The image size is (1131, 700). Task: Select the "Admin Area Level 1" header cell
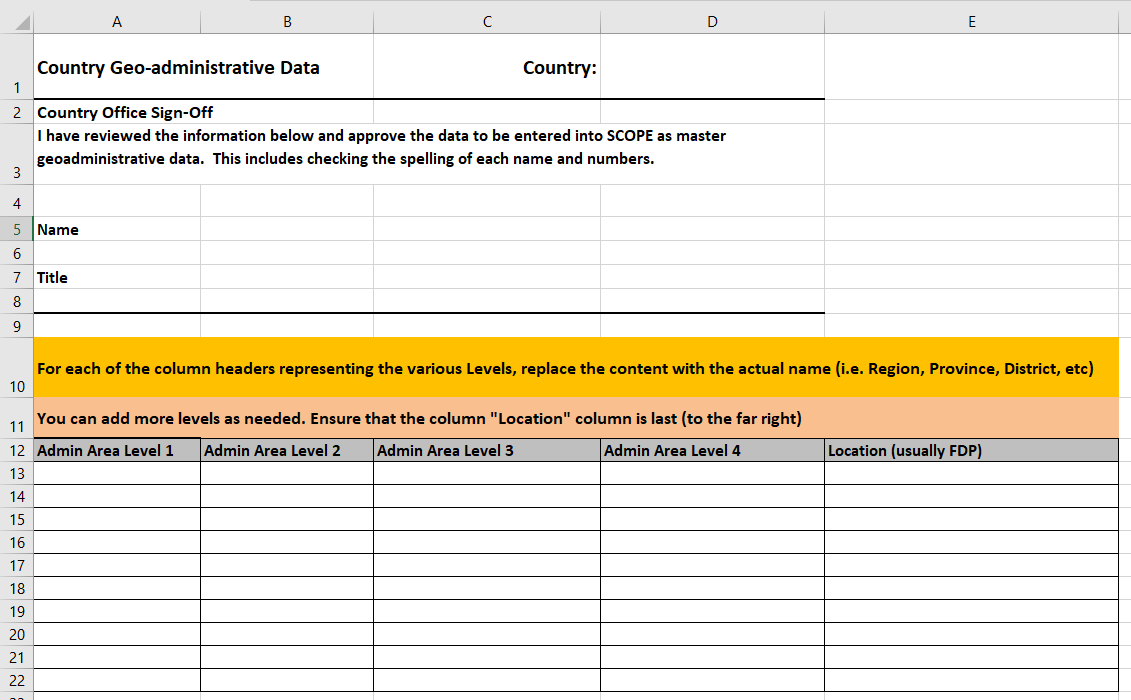tap(116, 450)
